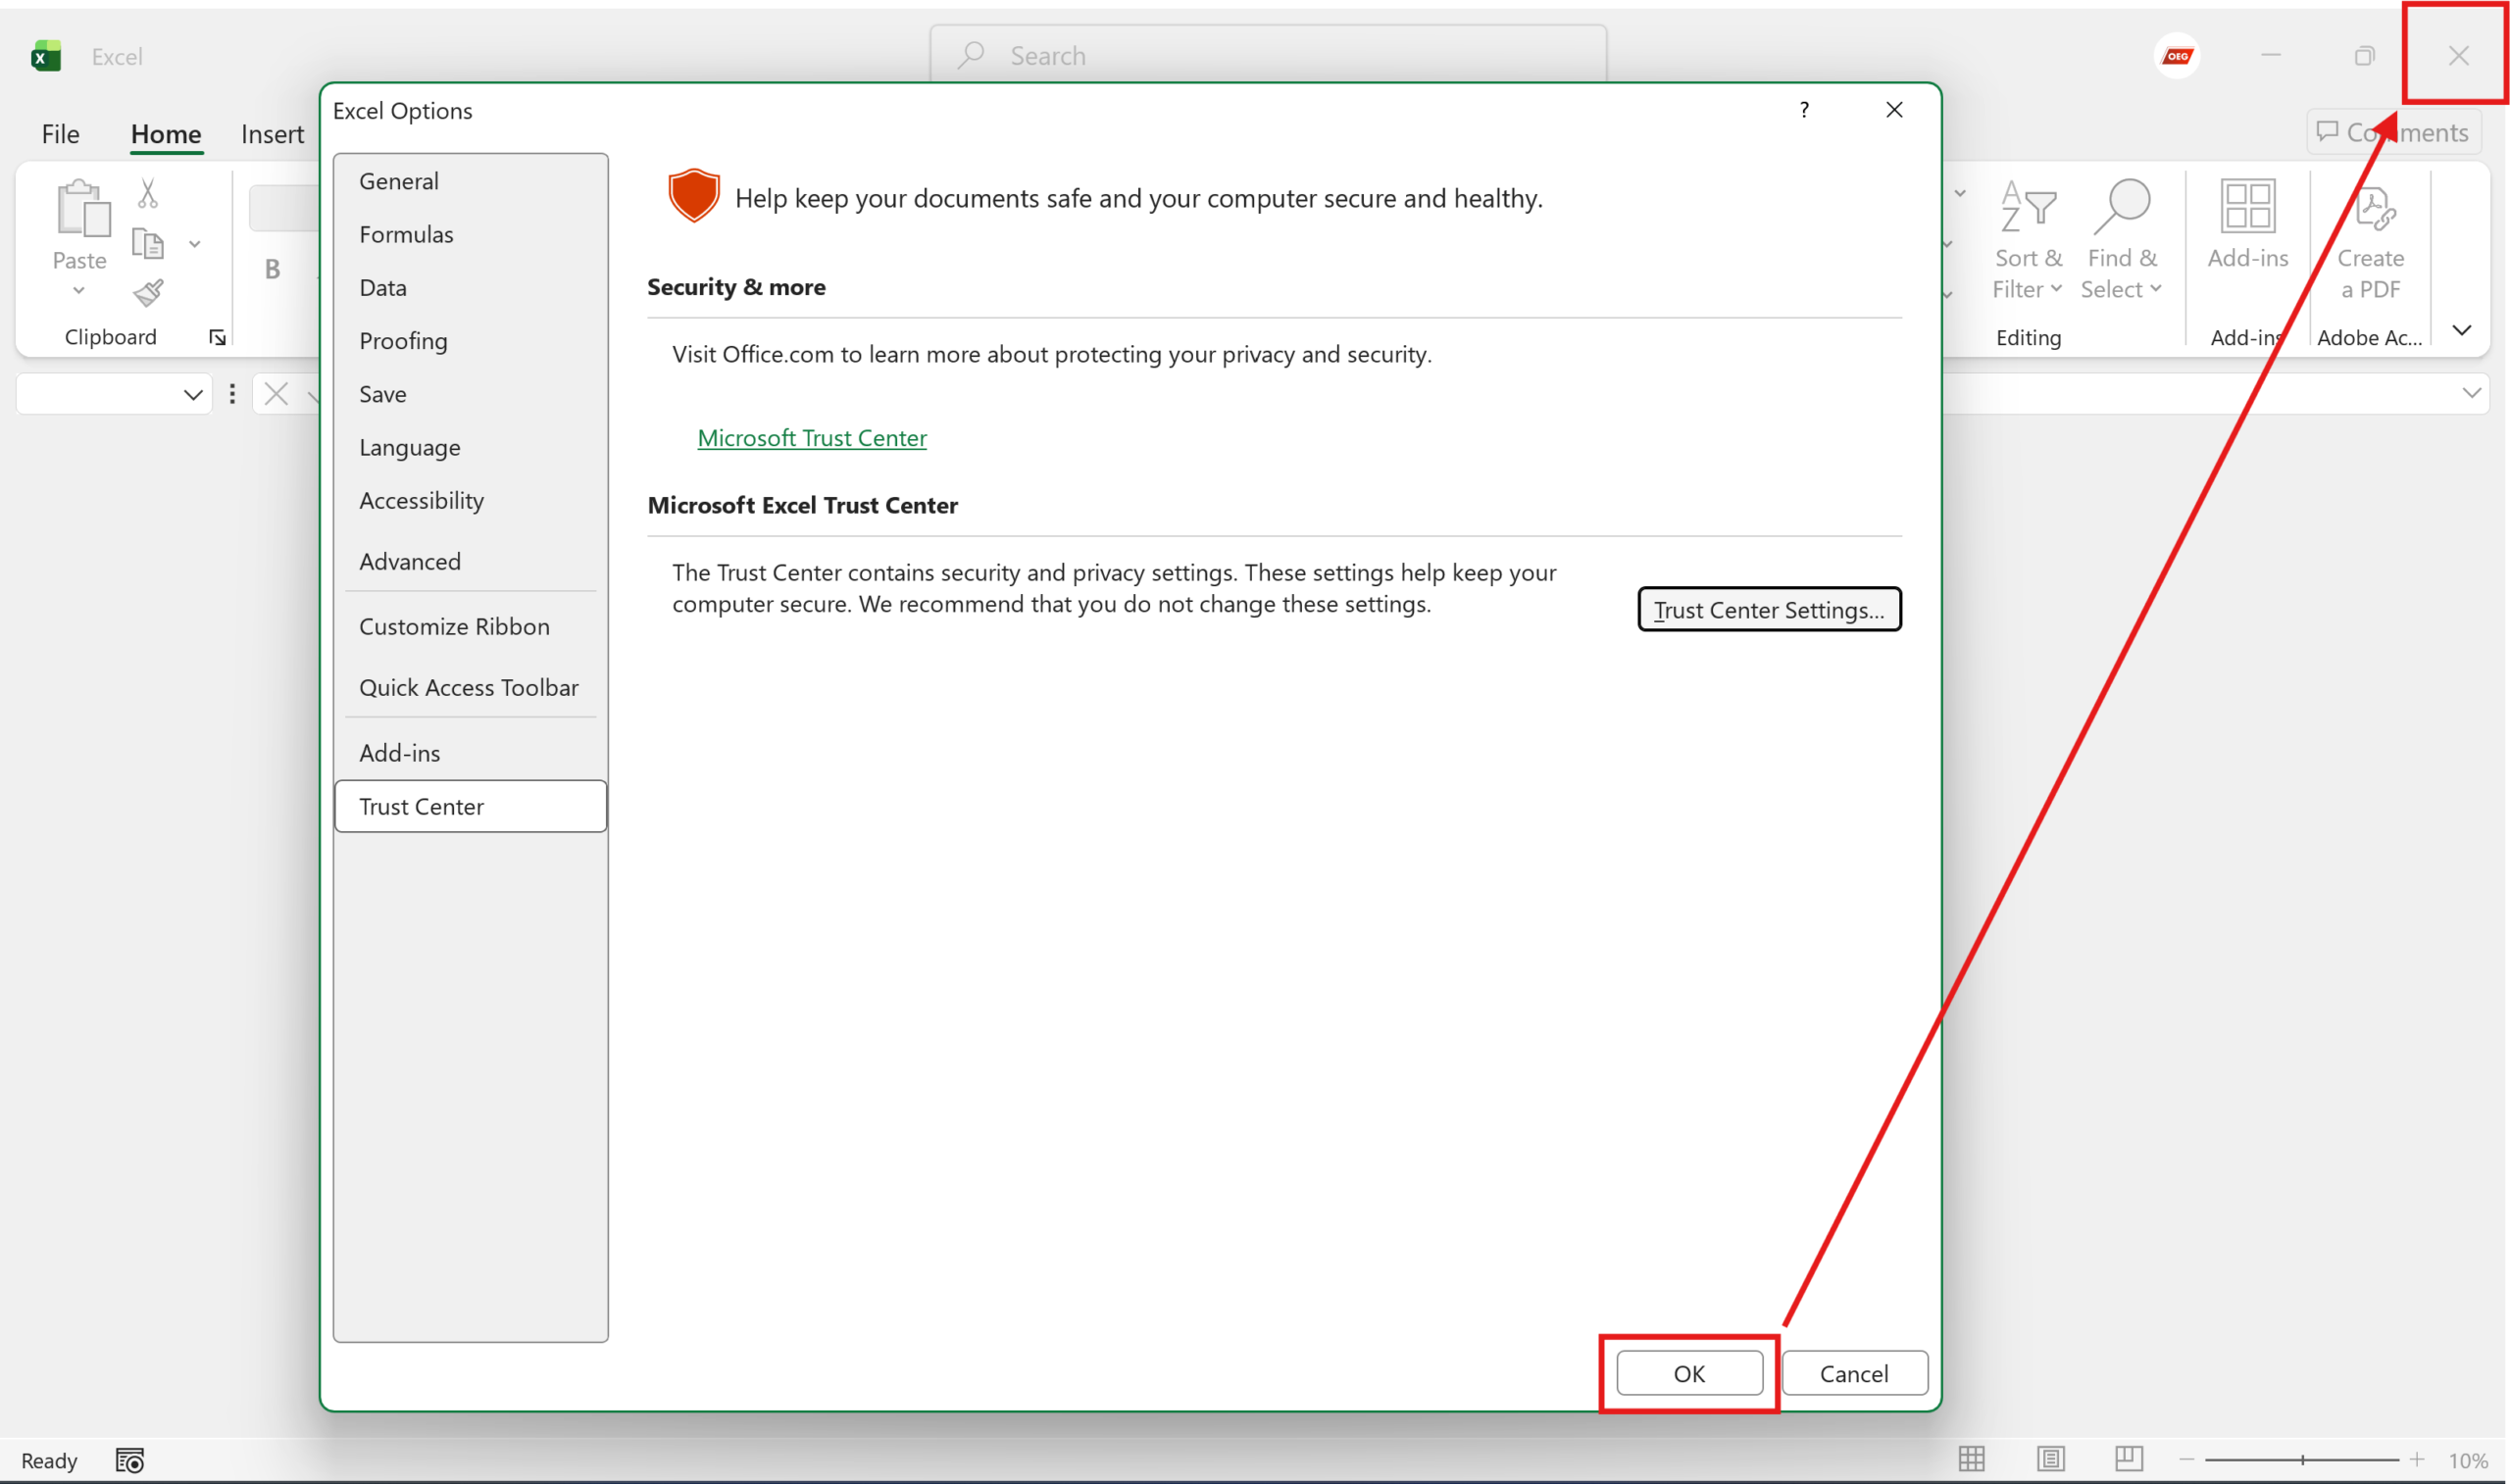
Task: Toggle Bold formatting button
Action: (x=272, y=269)
